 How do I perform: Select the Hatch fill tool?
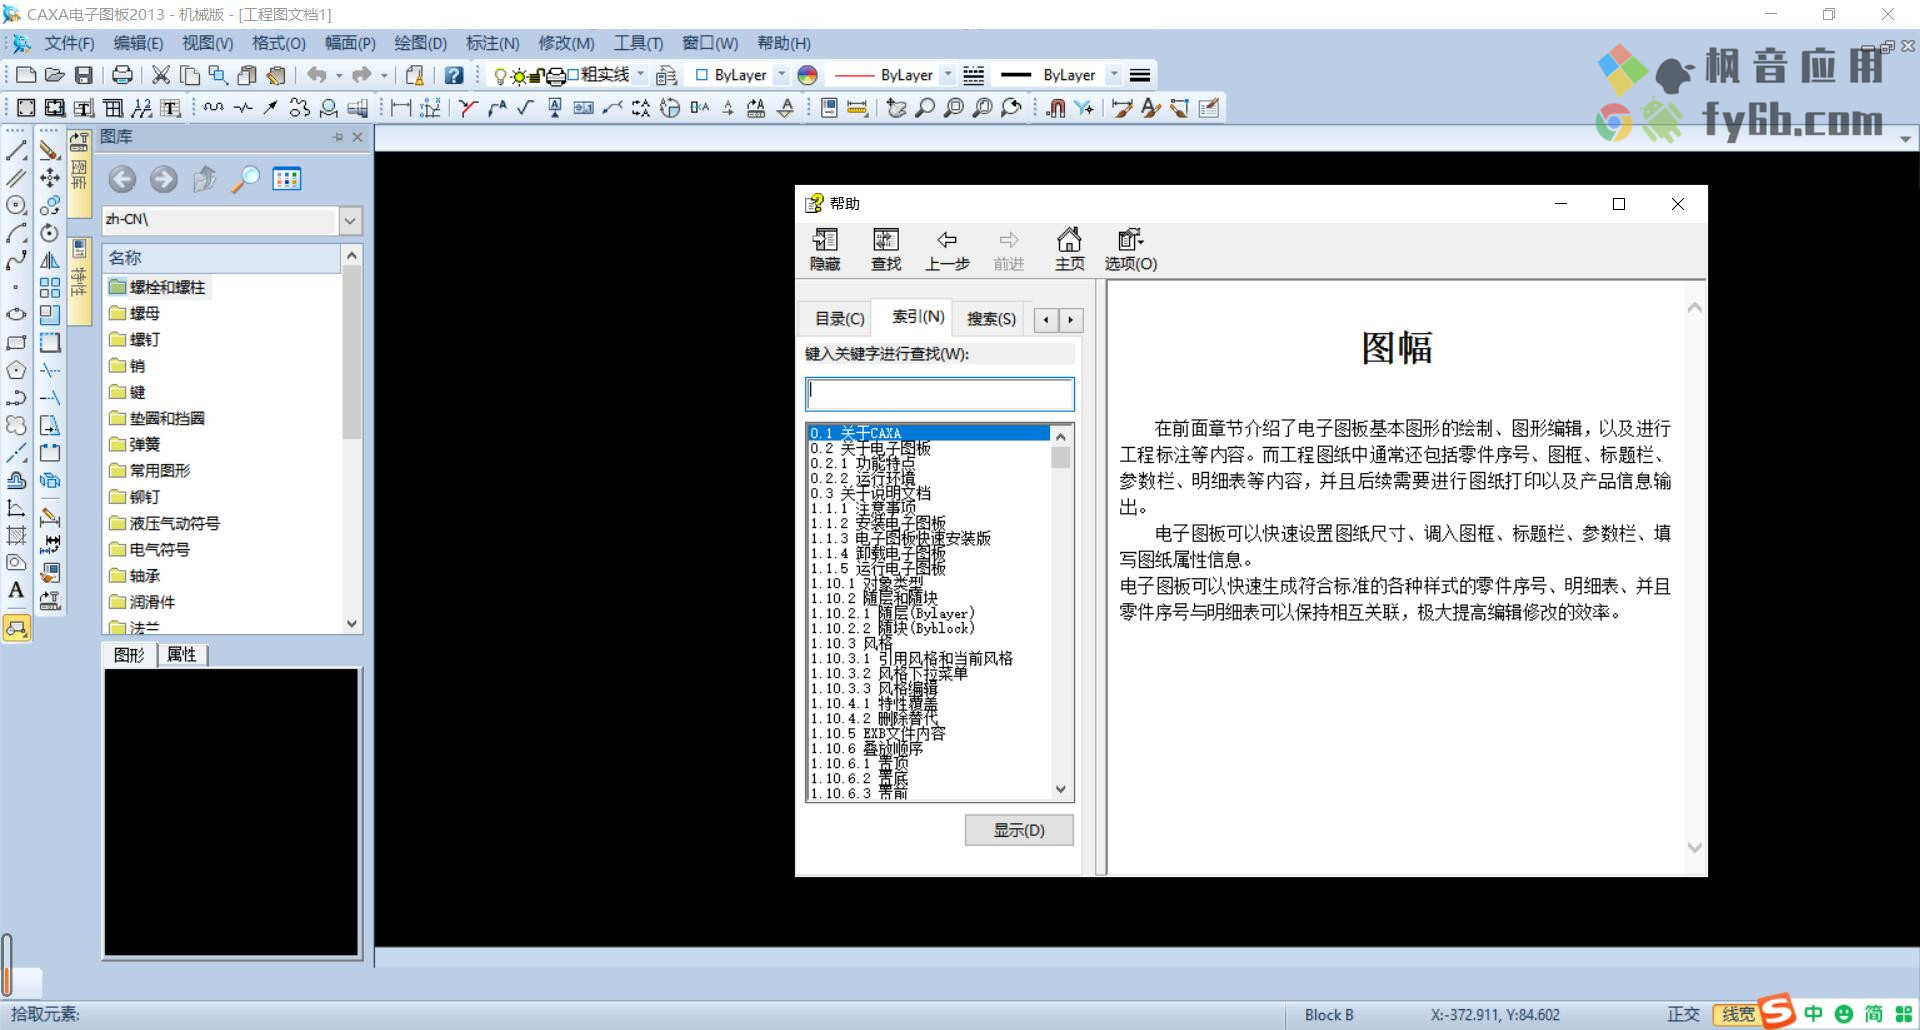(x=16, y=535)
